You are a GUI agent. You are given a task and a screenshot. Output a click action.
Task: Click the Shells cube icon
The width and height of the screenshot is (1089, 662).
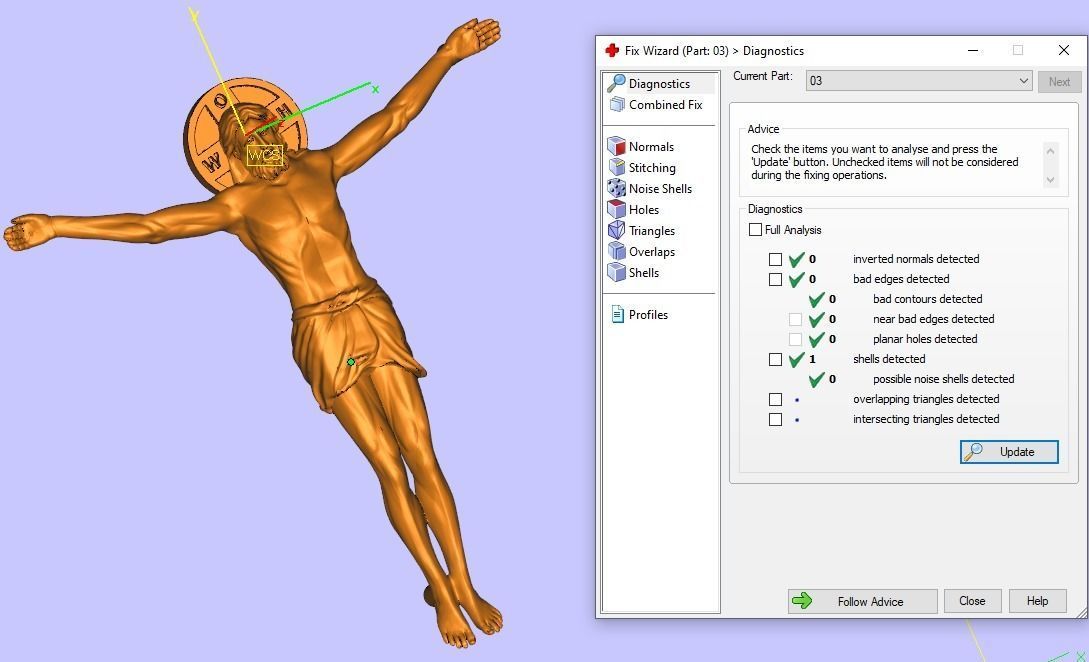[x=616, y=272]
